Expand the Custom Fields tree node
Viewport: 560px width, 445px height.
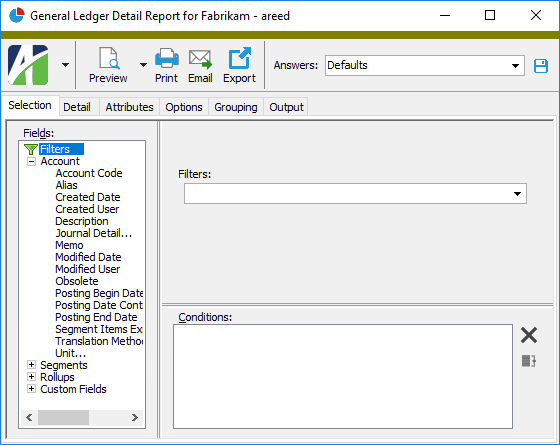click(31, 389)
